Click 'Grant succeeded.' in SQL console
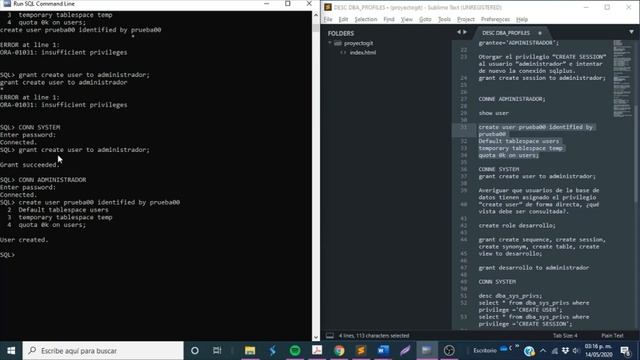The width and height of the screenshot is (640, 360). pos(30,165)
